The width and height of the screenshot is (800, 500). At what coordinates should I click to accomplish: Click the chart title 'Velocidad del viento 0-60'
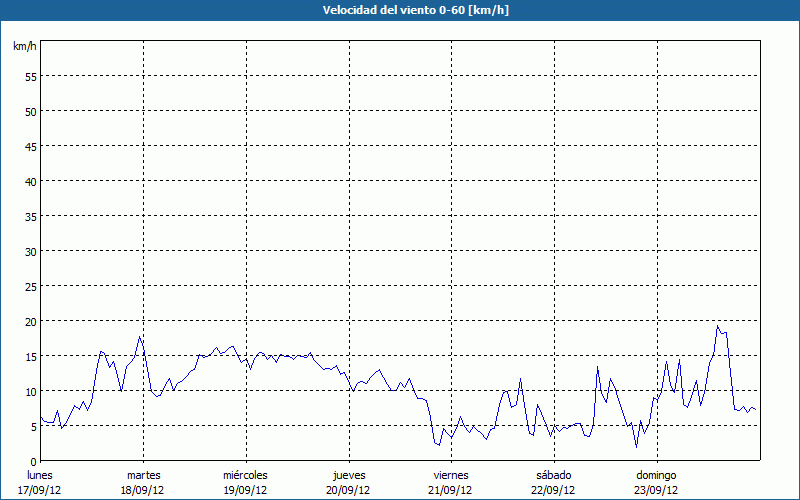(x=400, y=10)
